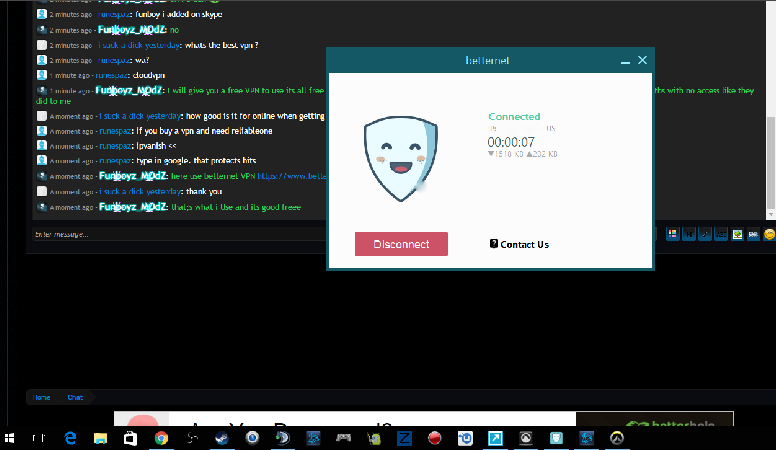This screenshot has width=776, height=450.
Task: Open FunBoyz_MOdZ name on 'its good freee' message
Action: pyautogui.click(x=133, y=207)
